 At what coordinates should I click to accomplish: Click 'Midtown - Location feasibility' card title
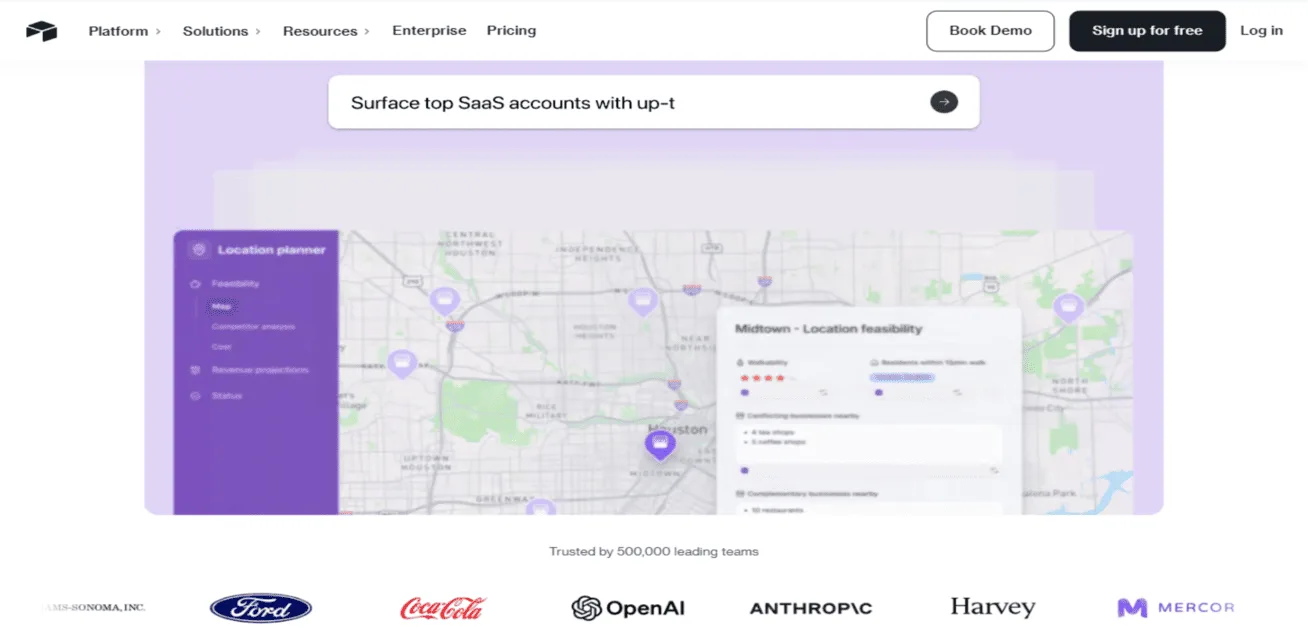pos(828,329)
